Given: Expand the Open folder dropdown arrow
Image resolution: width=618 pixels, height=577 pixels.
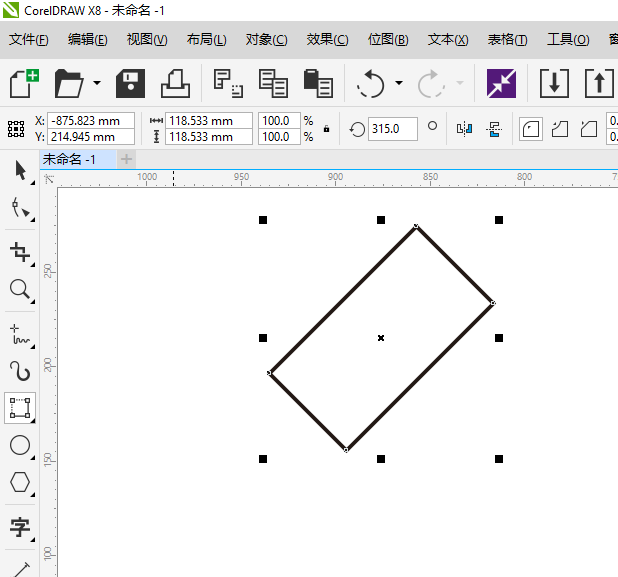Looking at the screenshot, I should [x=97, y=83].
